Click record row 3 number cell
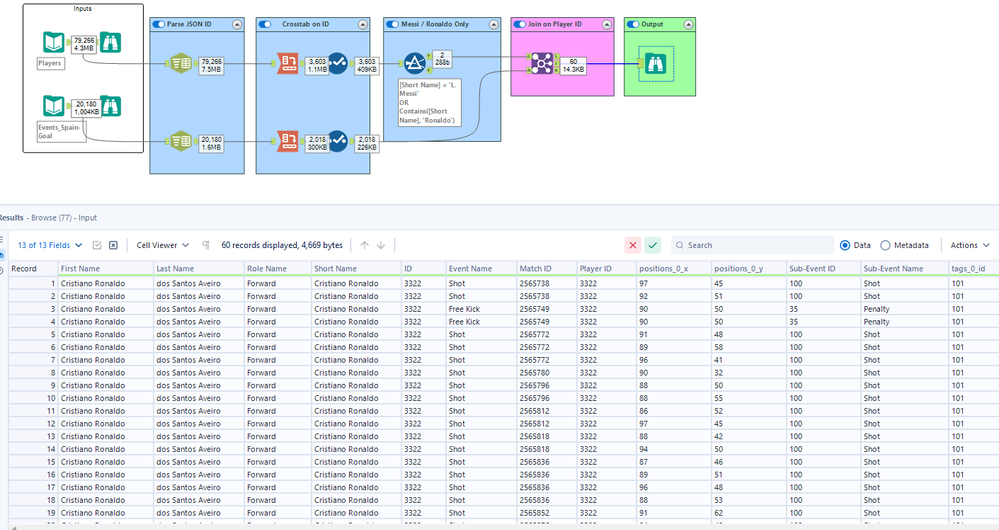This screenshot has width=999, height=530. 33,309
